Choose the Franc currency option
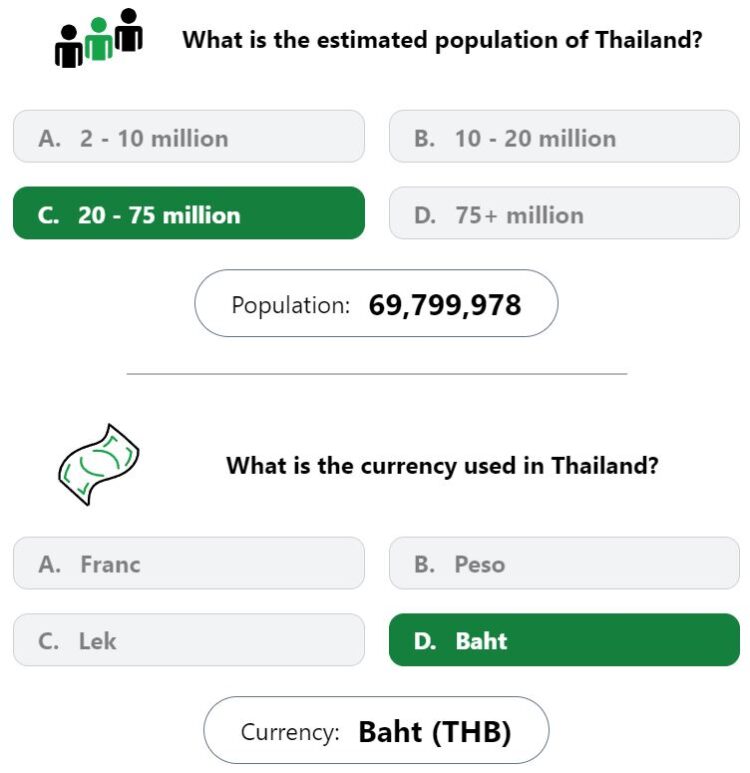750x773 pixels. [x=189, y=563]
